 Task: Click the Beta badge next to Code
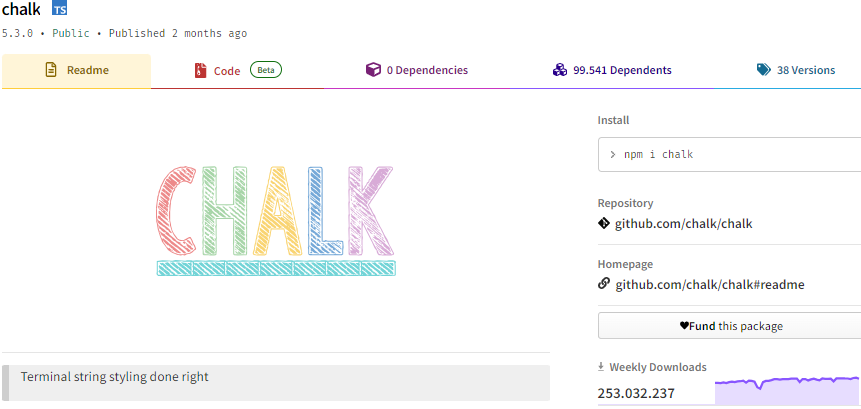pos(266,70)
